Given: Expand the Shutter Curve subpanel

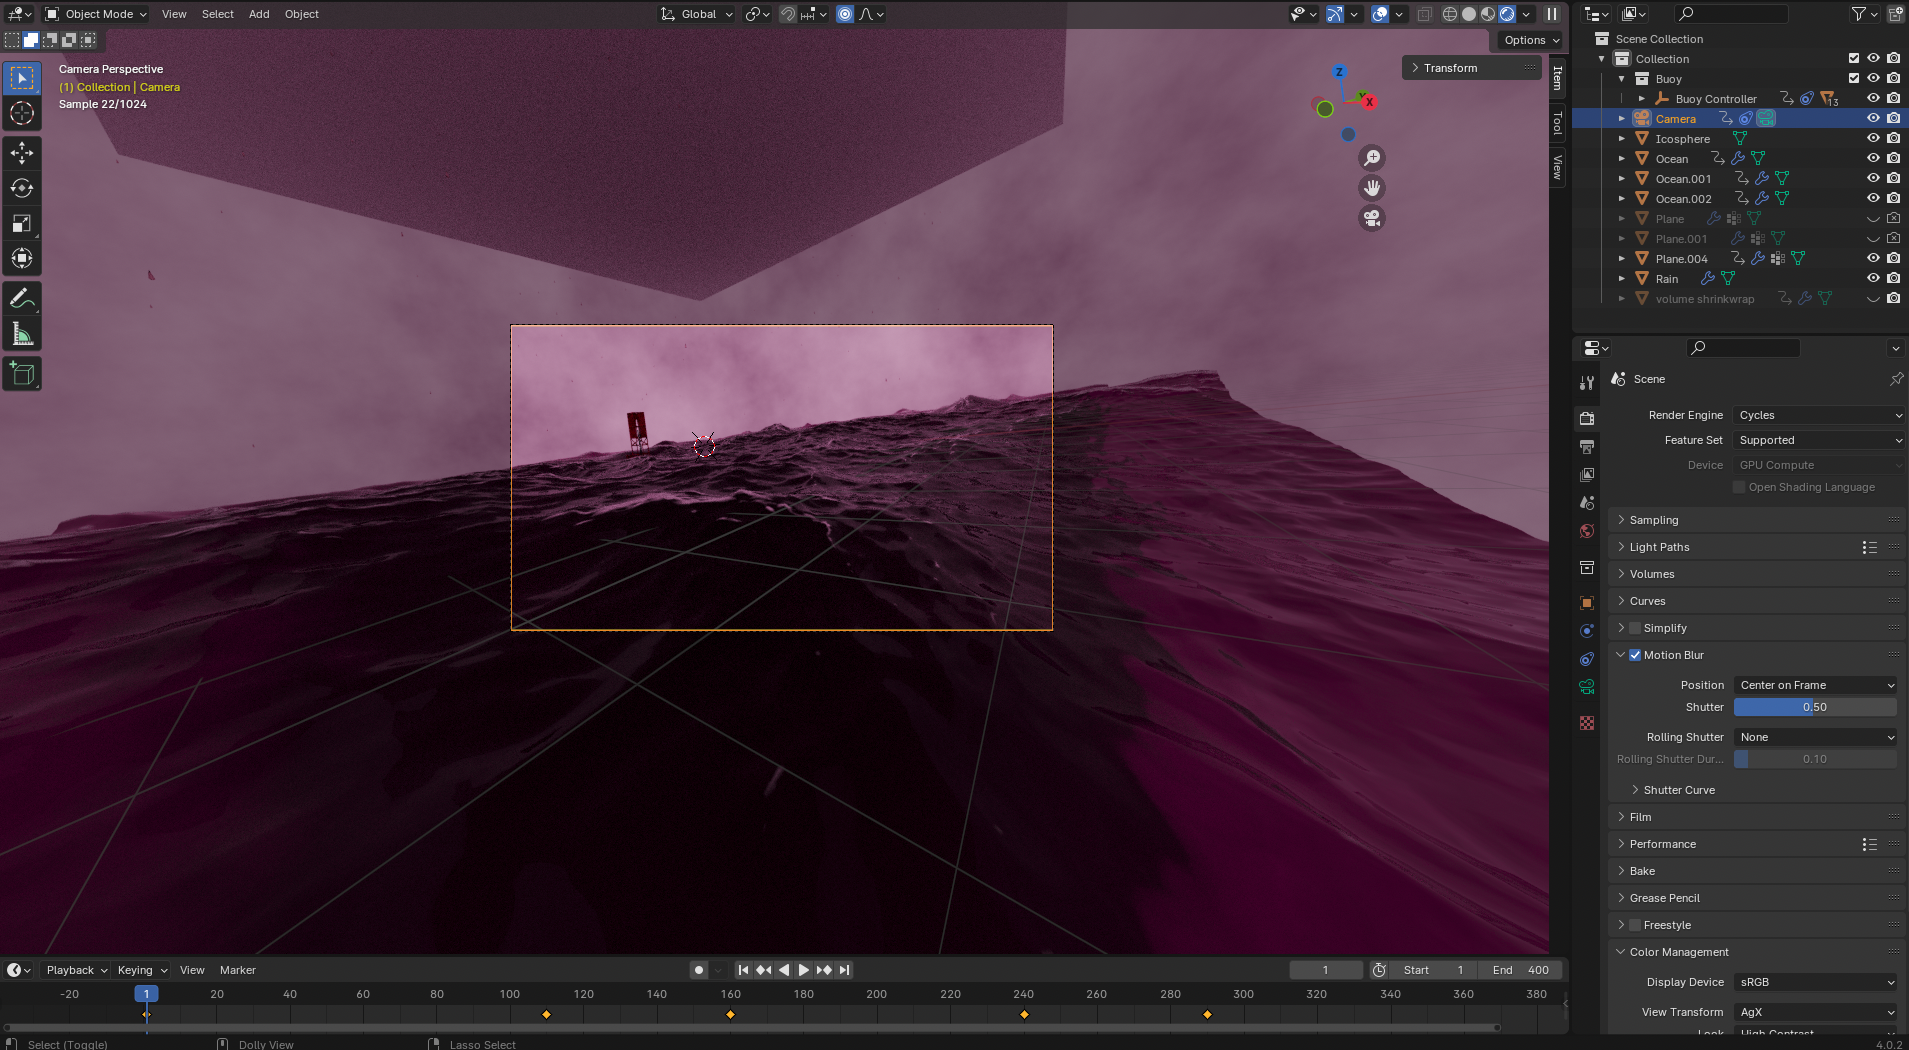Looking at the screenshot, I should coord(1678,790).
